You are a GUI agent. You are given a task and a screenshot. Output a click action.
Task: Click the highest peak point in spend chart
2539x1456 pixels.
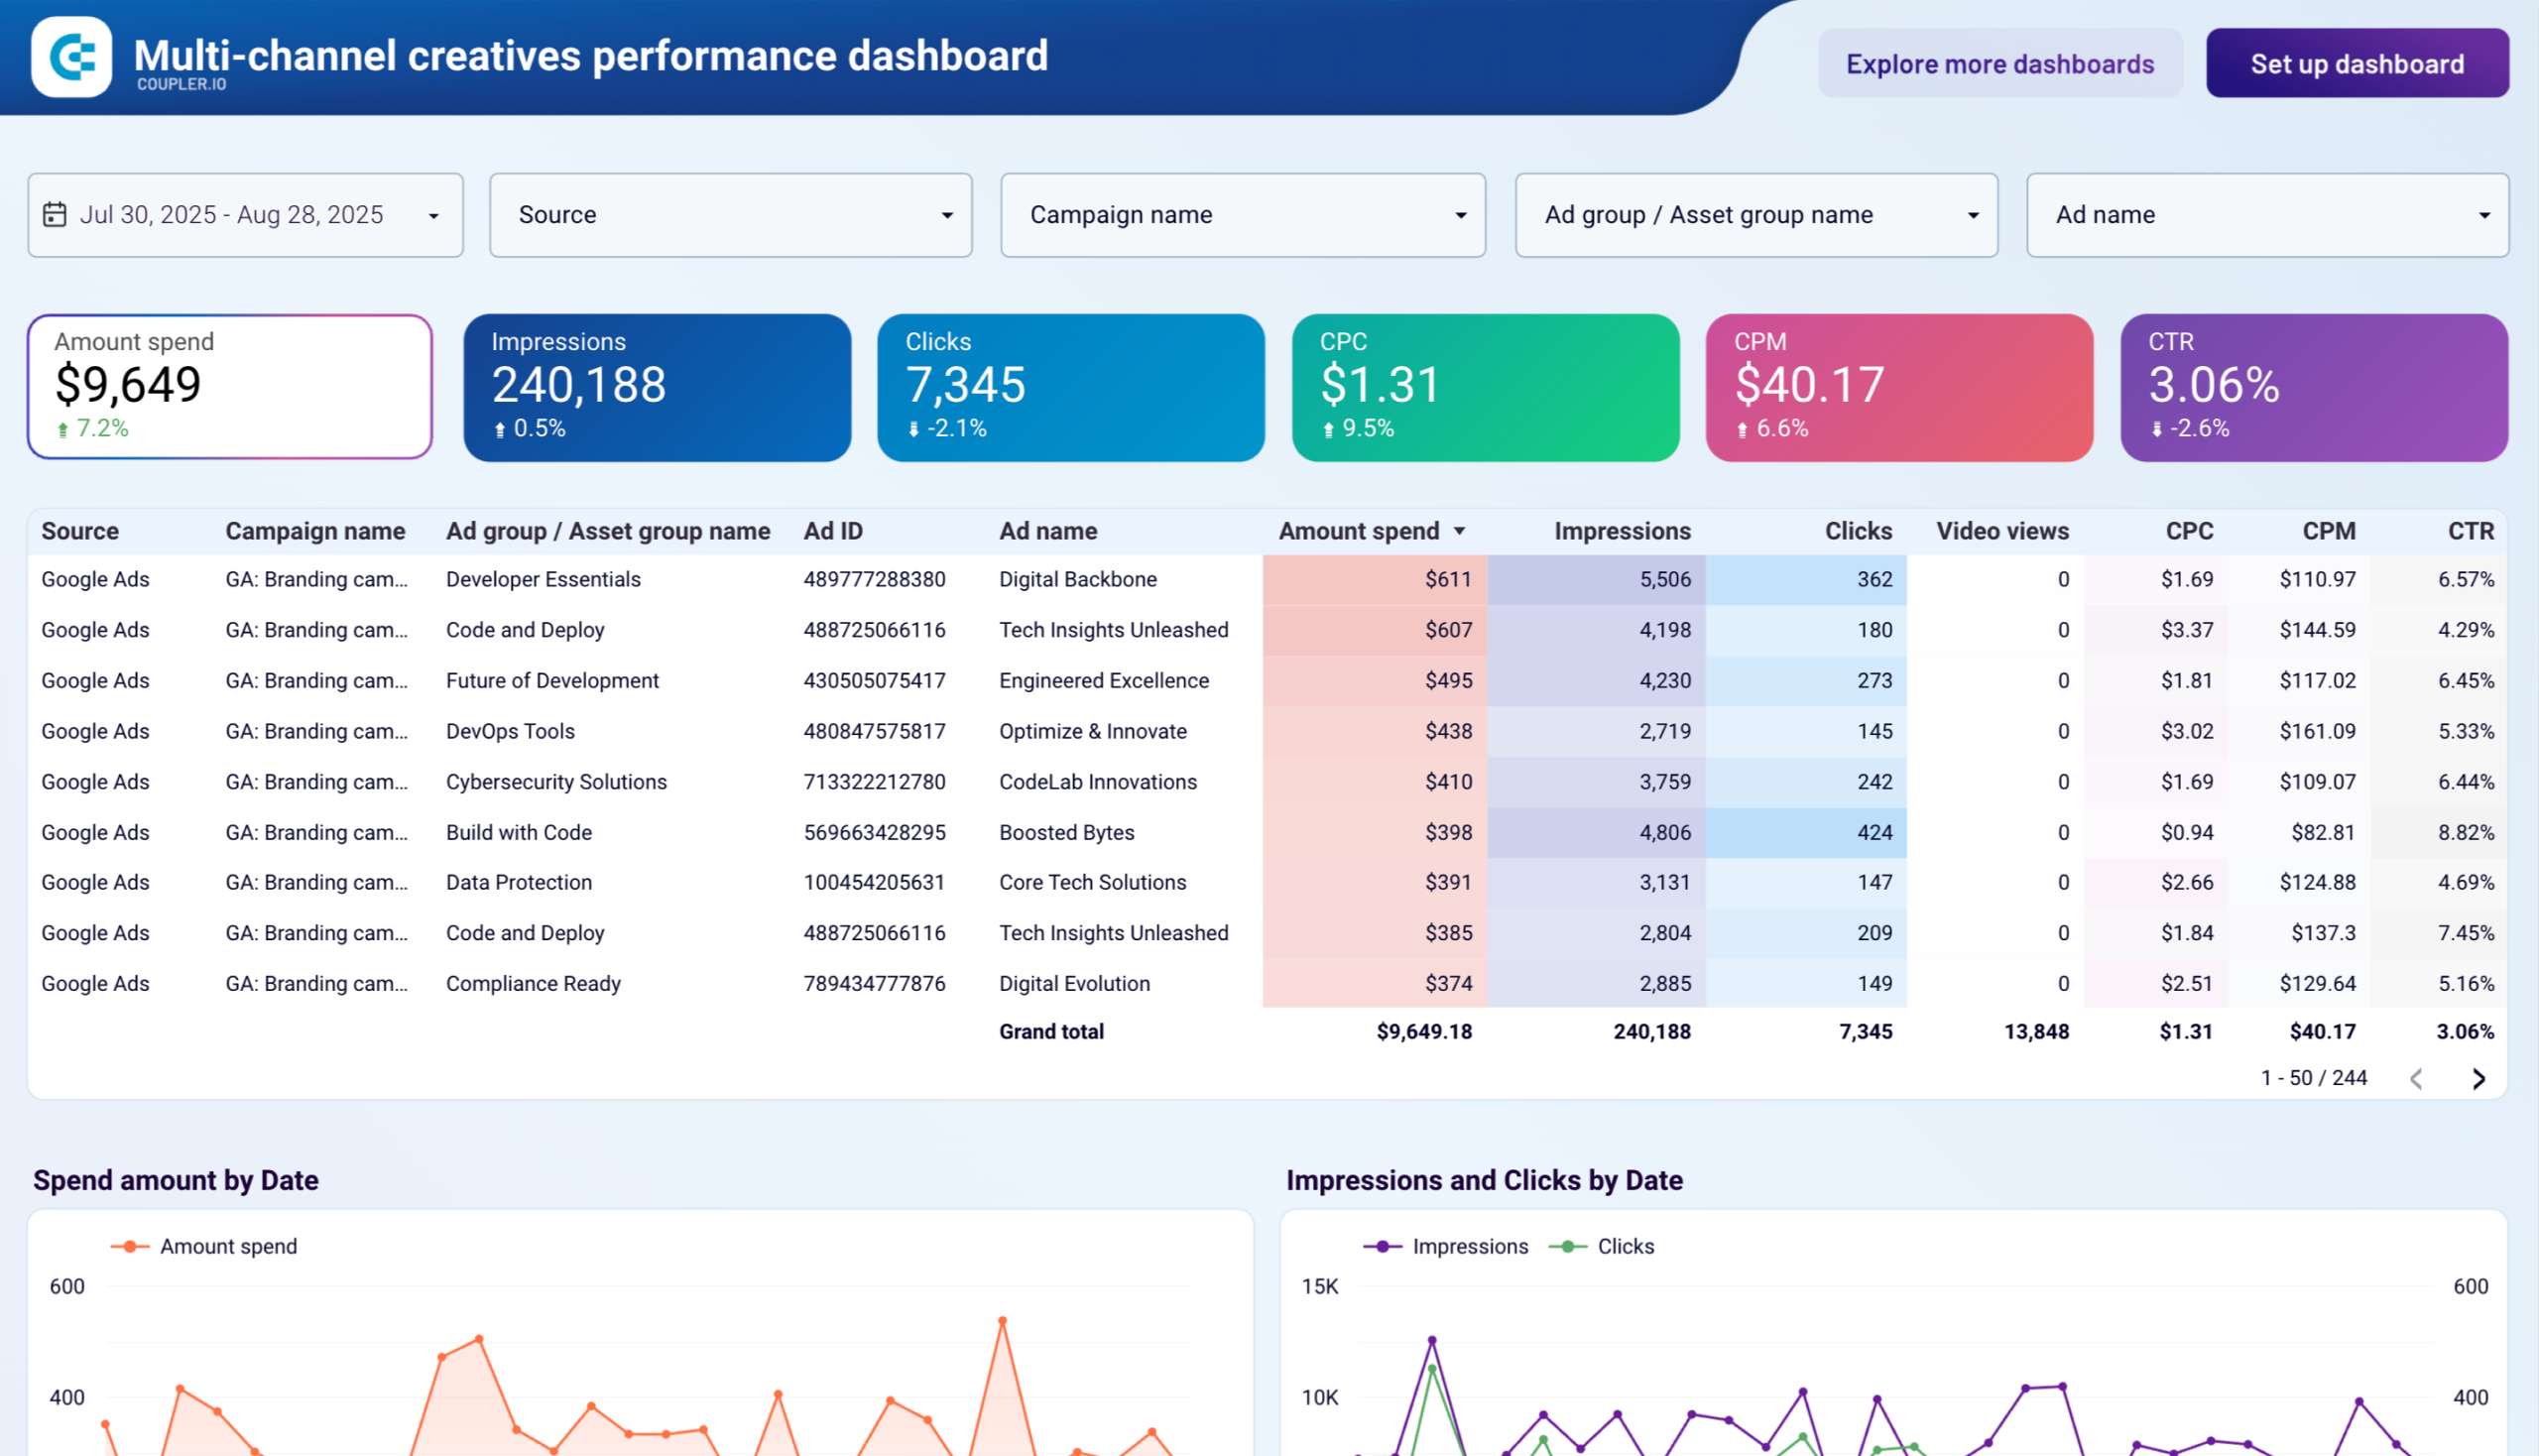click(1002, 1321)
